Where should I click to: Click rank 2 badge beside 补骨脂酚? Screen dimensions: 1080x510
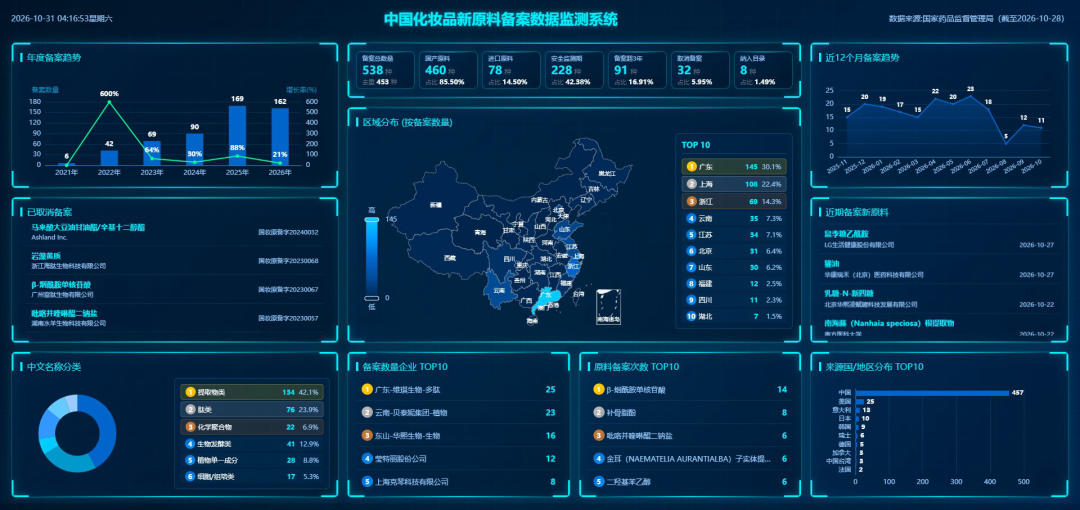598,412
